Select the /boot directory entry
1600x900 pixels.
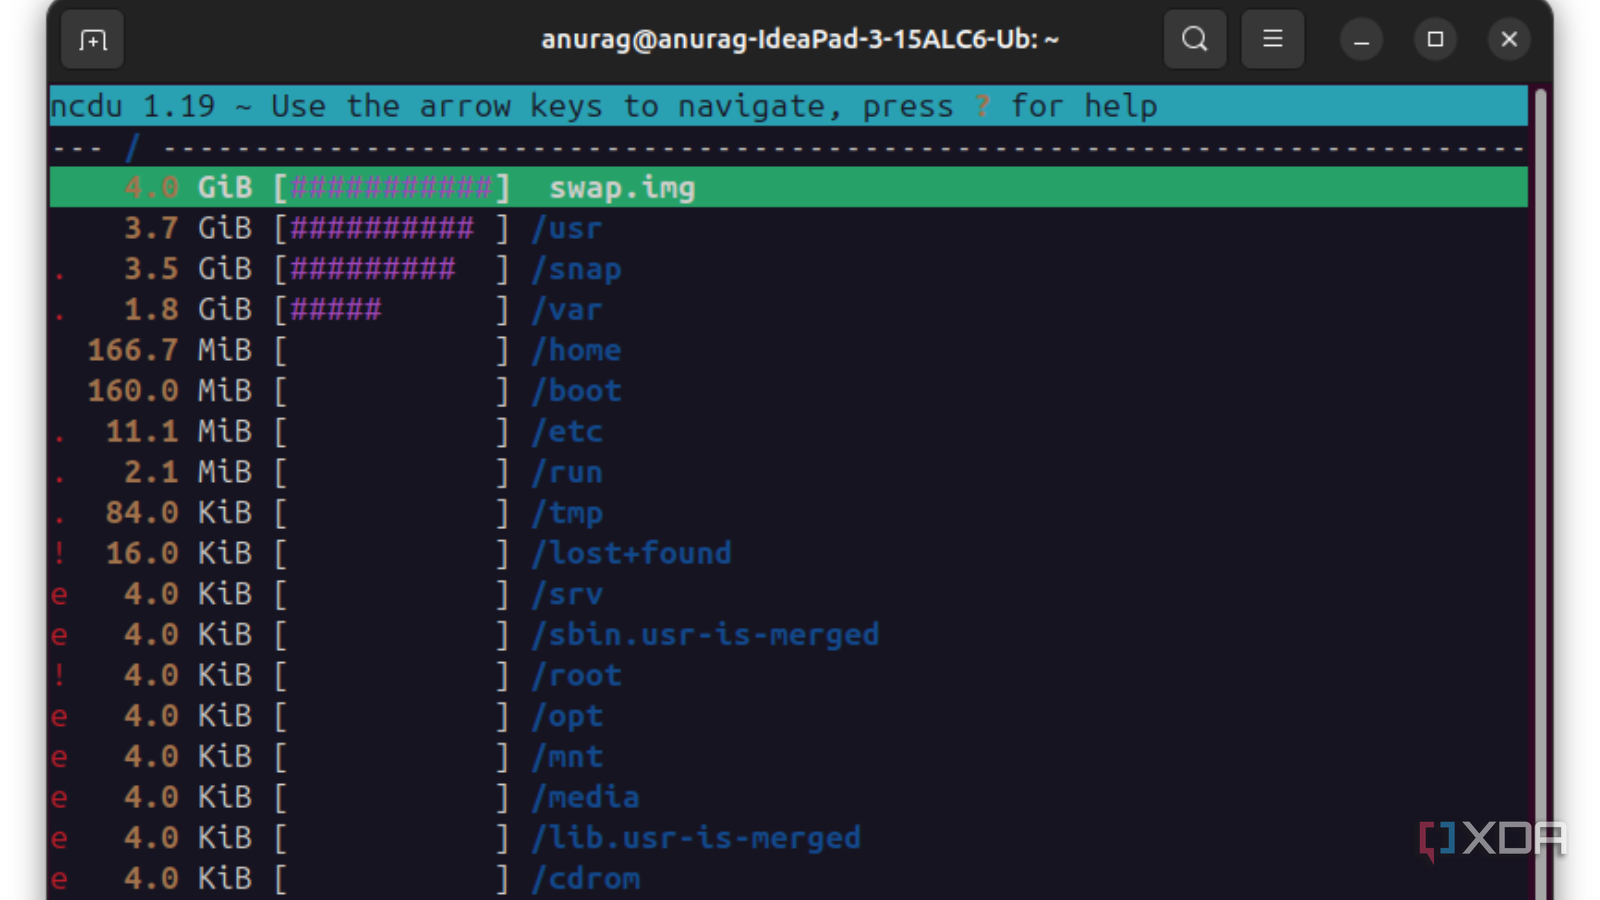[576, 391]
